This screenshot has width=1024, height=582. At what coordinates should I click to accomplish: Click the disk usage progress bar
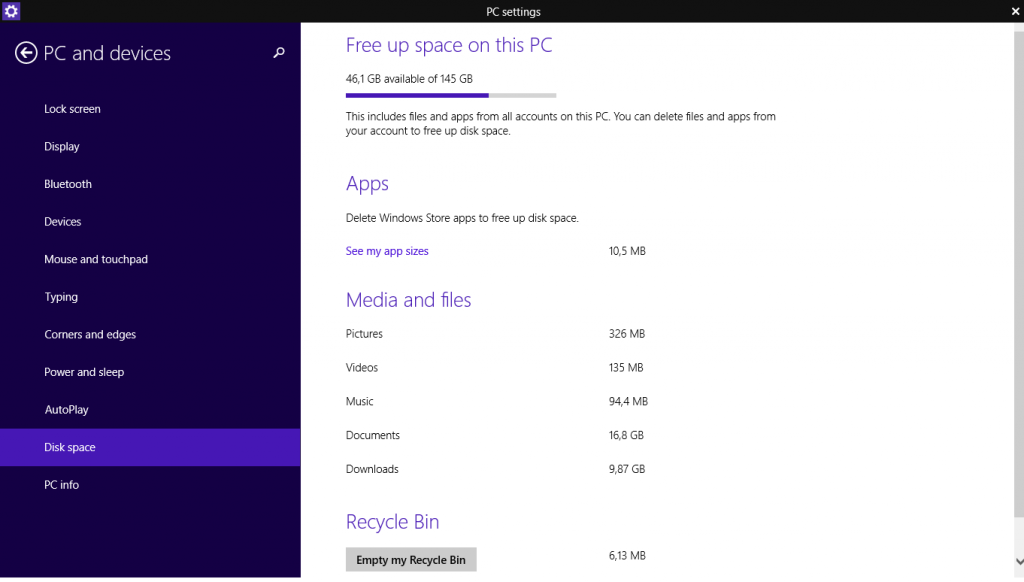tap(450, 95)
